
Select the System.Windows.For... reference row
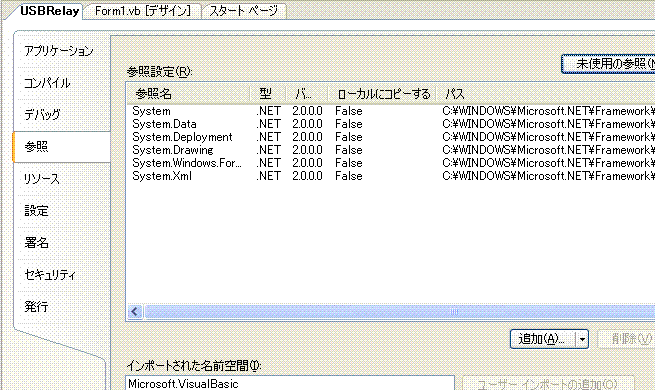click(x=391, y=163)
